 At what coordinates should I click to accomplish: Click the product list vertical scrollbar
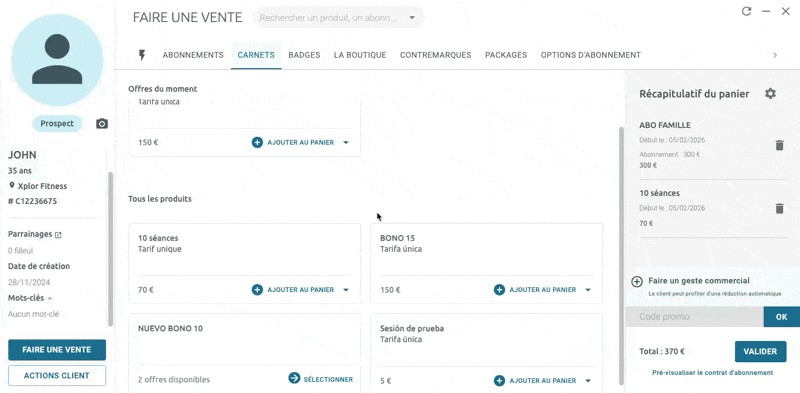click(x=621, y=255)
